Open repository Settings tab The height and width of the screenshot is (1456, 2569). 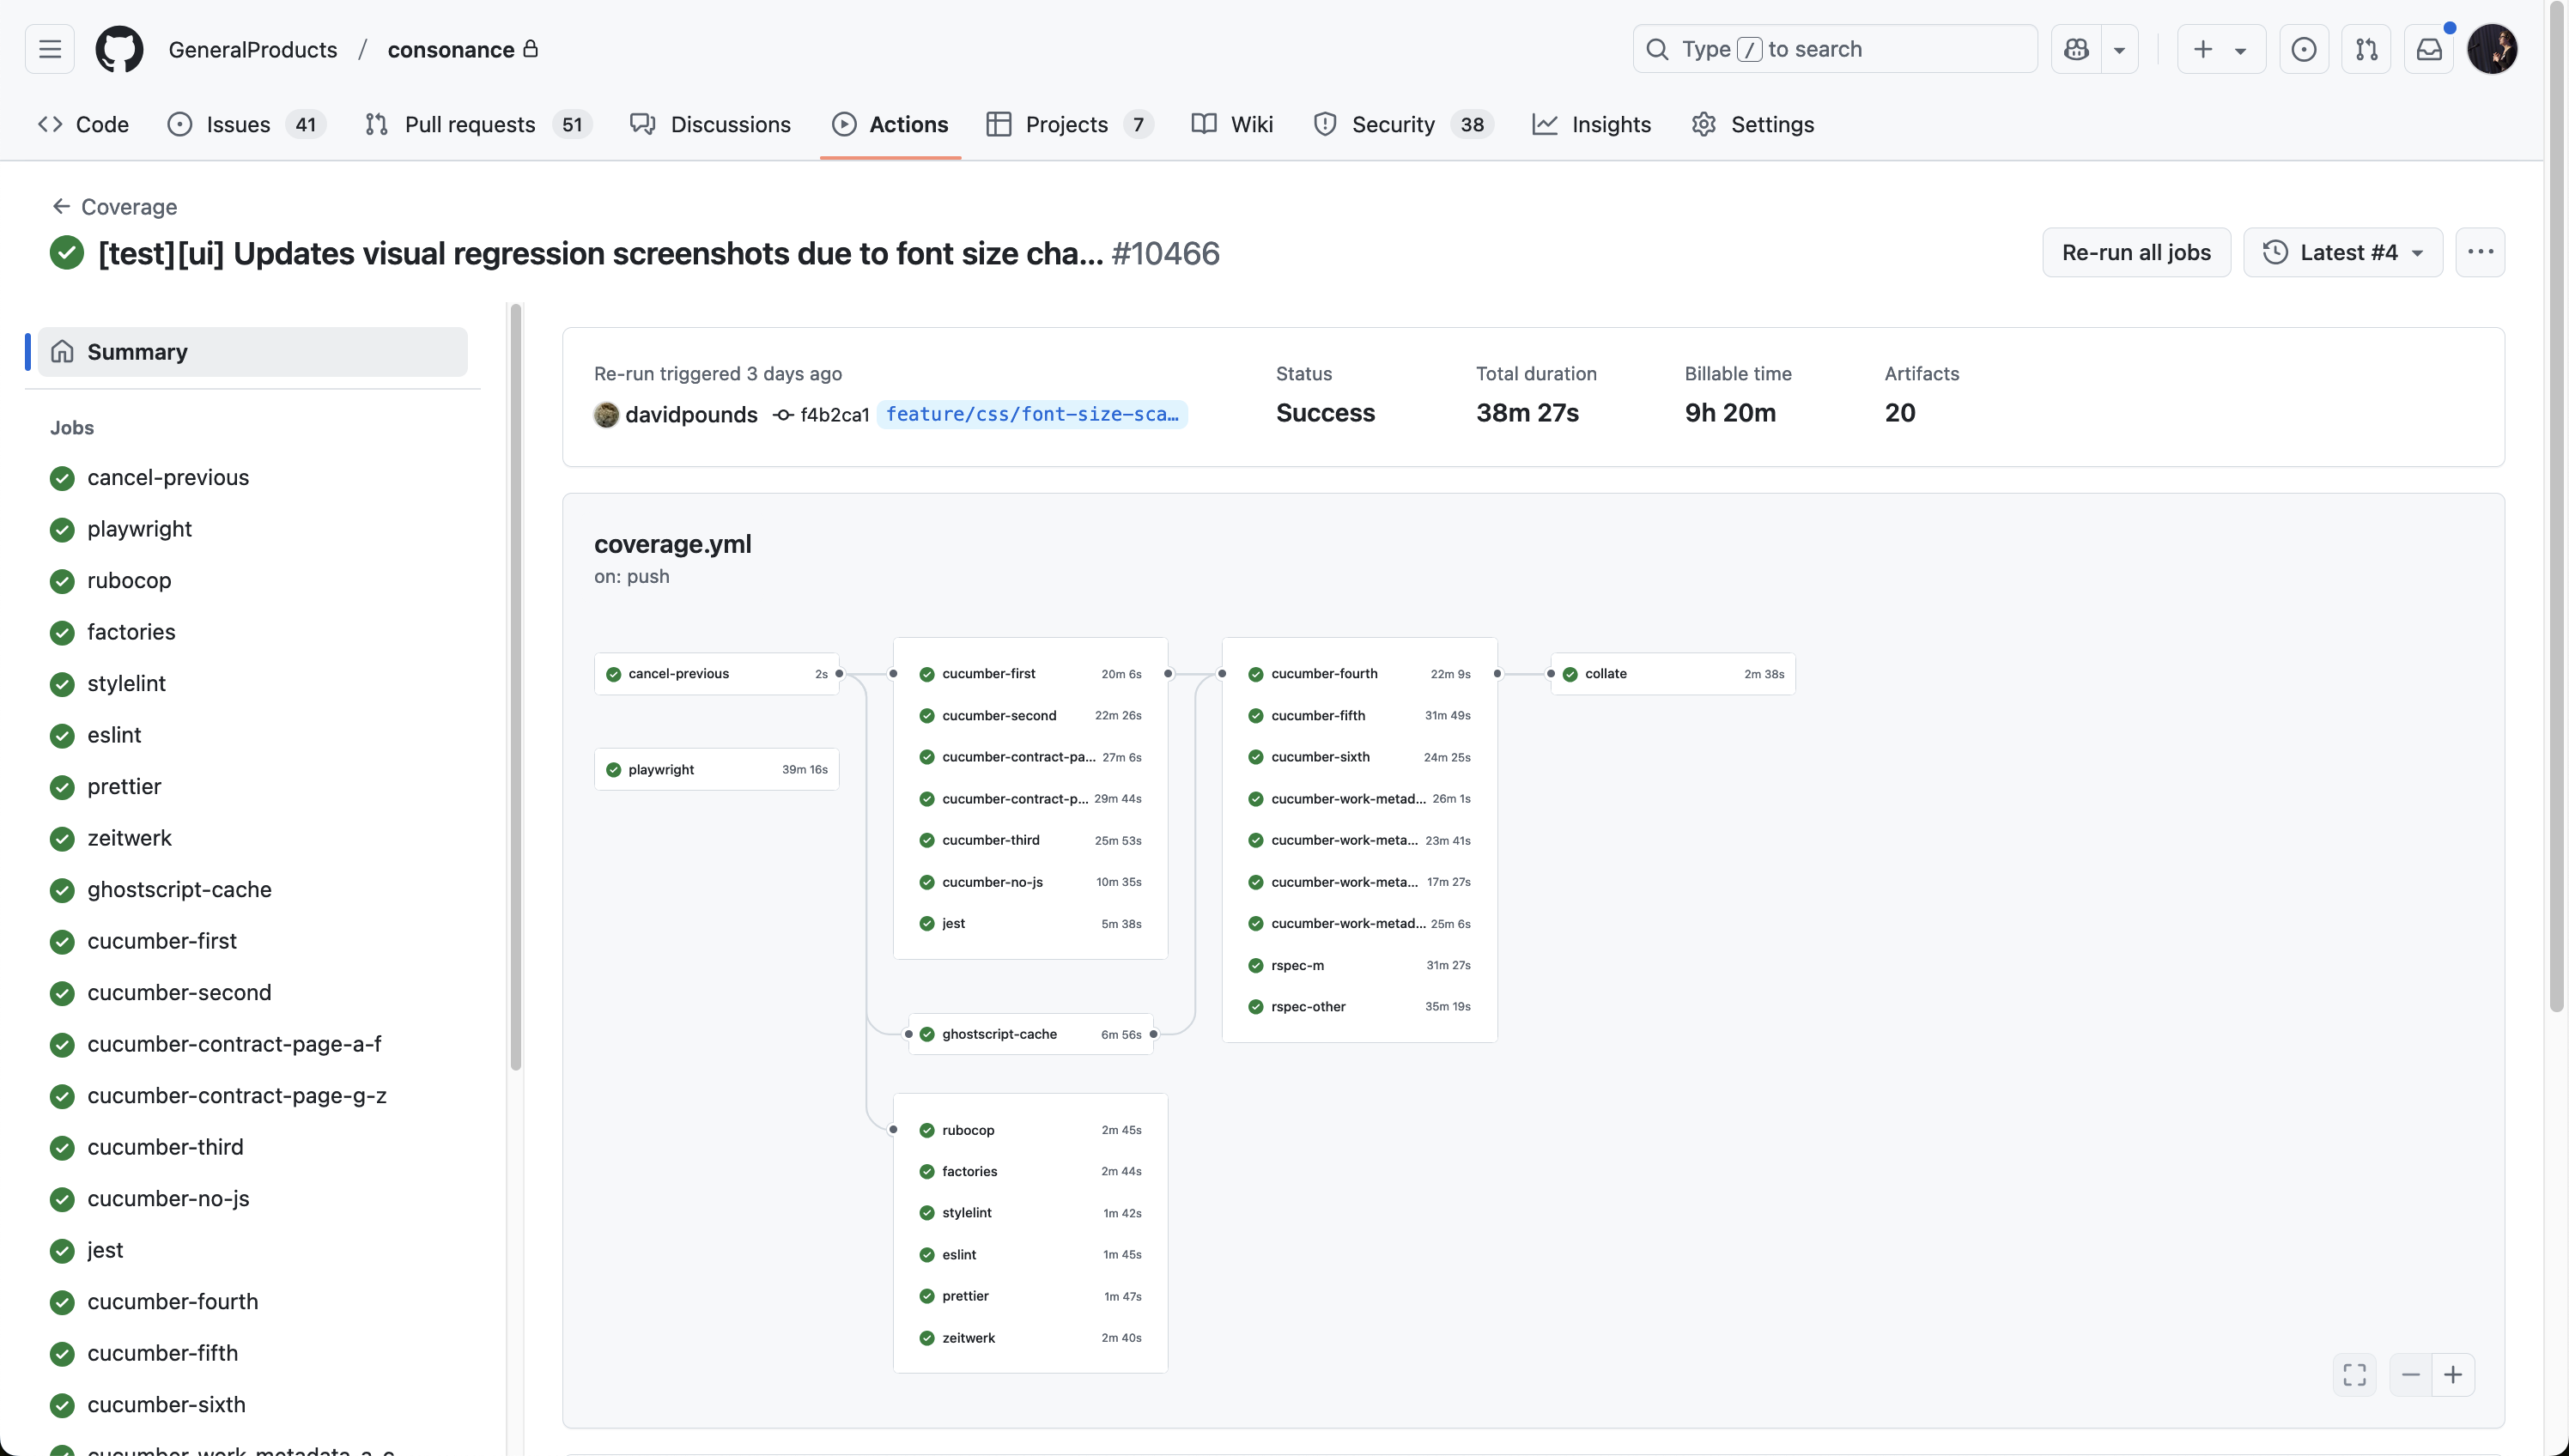pyautogui.click(x=1752, y=124)
